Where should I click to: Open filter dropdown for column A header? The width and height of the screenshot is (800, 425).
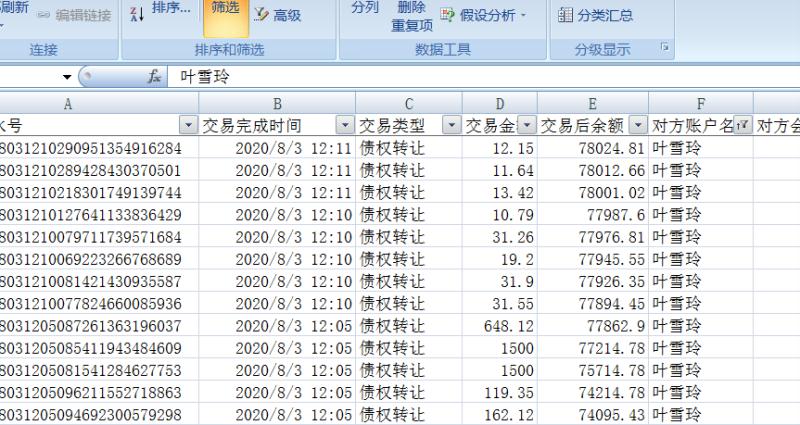[x=188, y=124]
